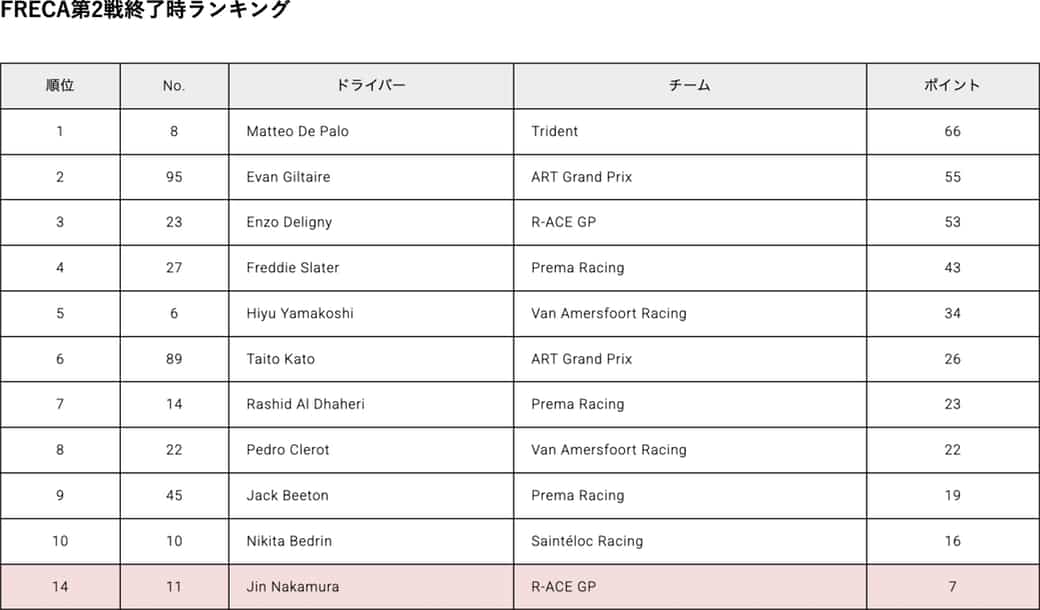Click the Trident team cell

(690, 131)
